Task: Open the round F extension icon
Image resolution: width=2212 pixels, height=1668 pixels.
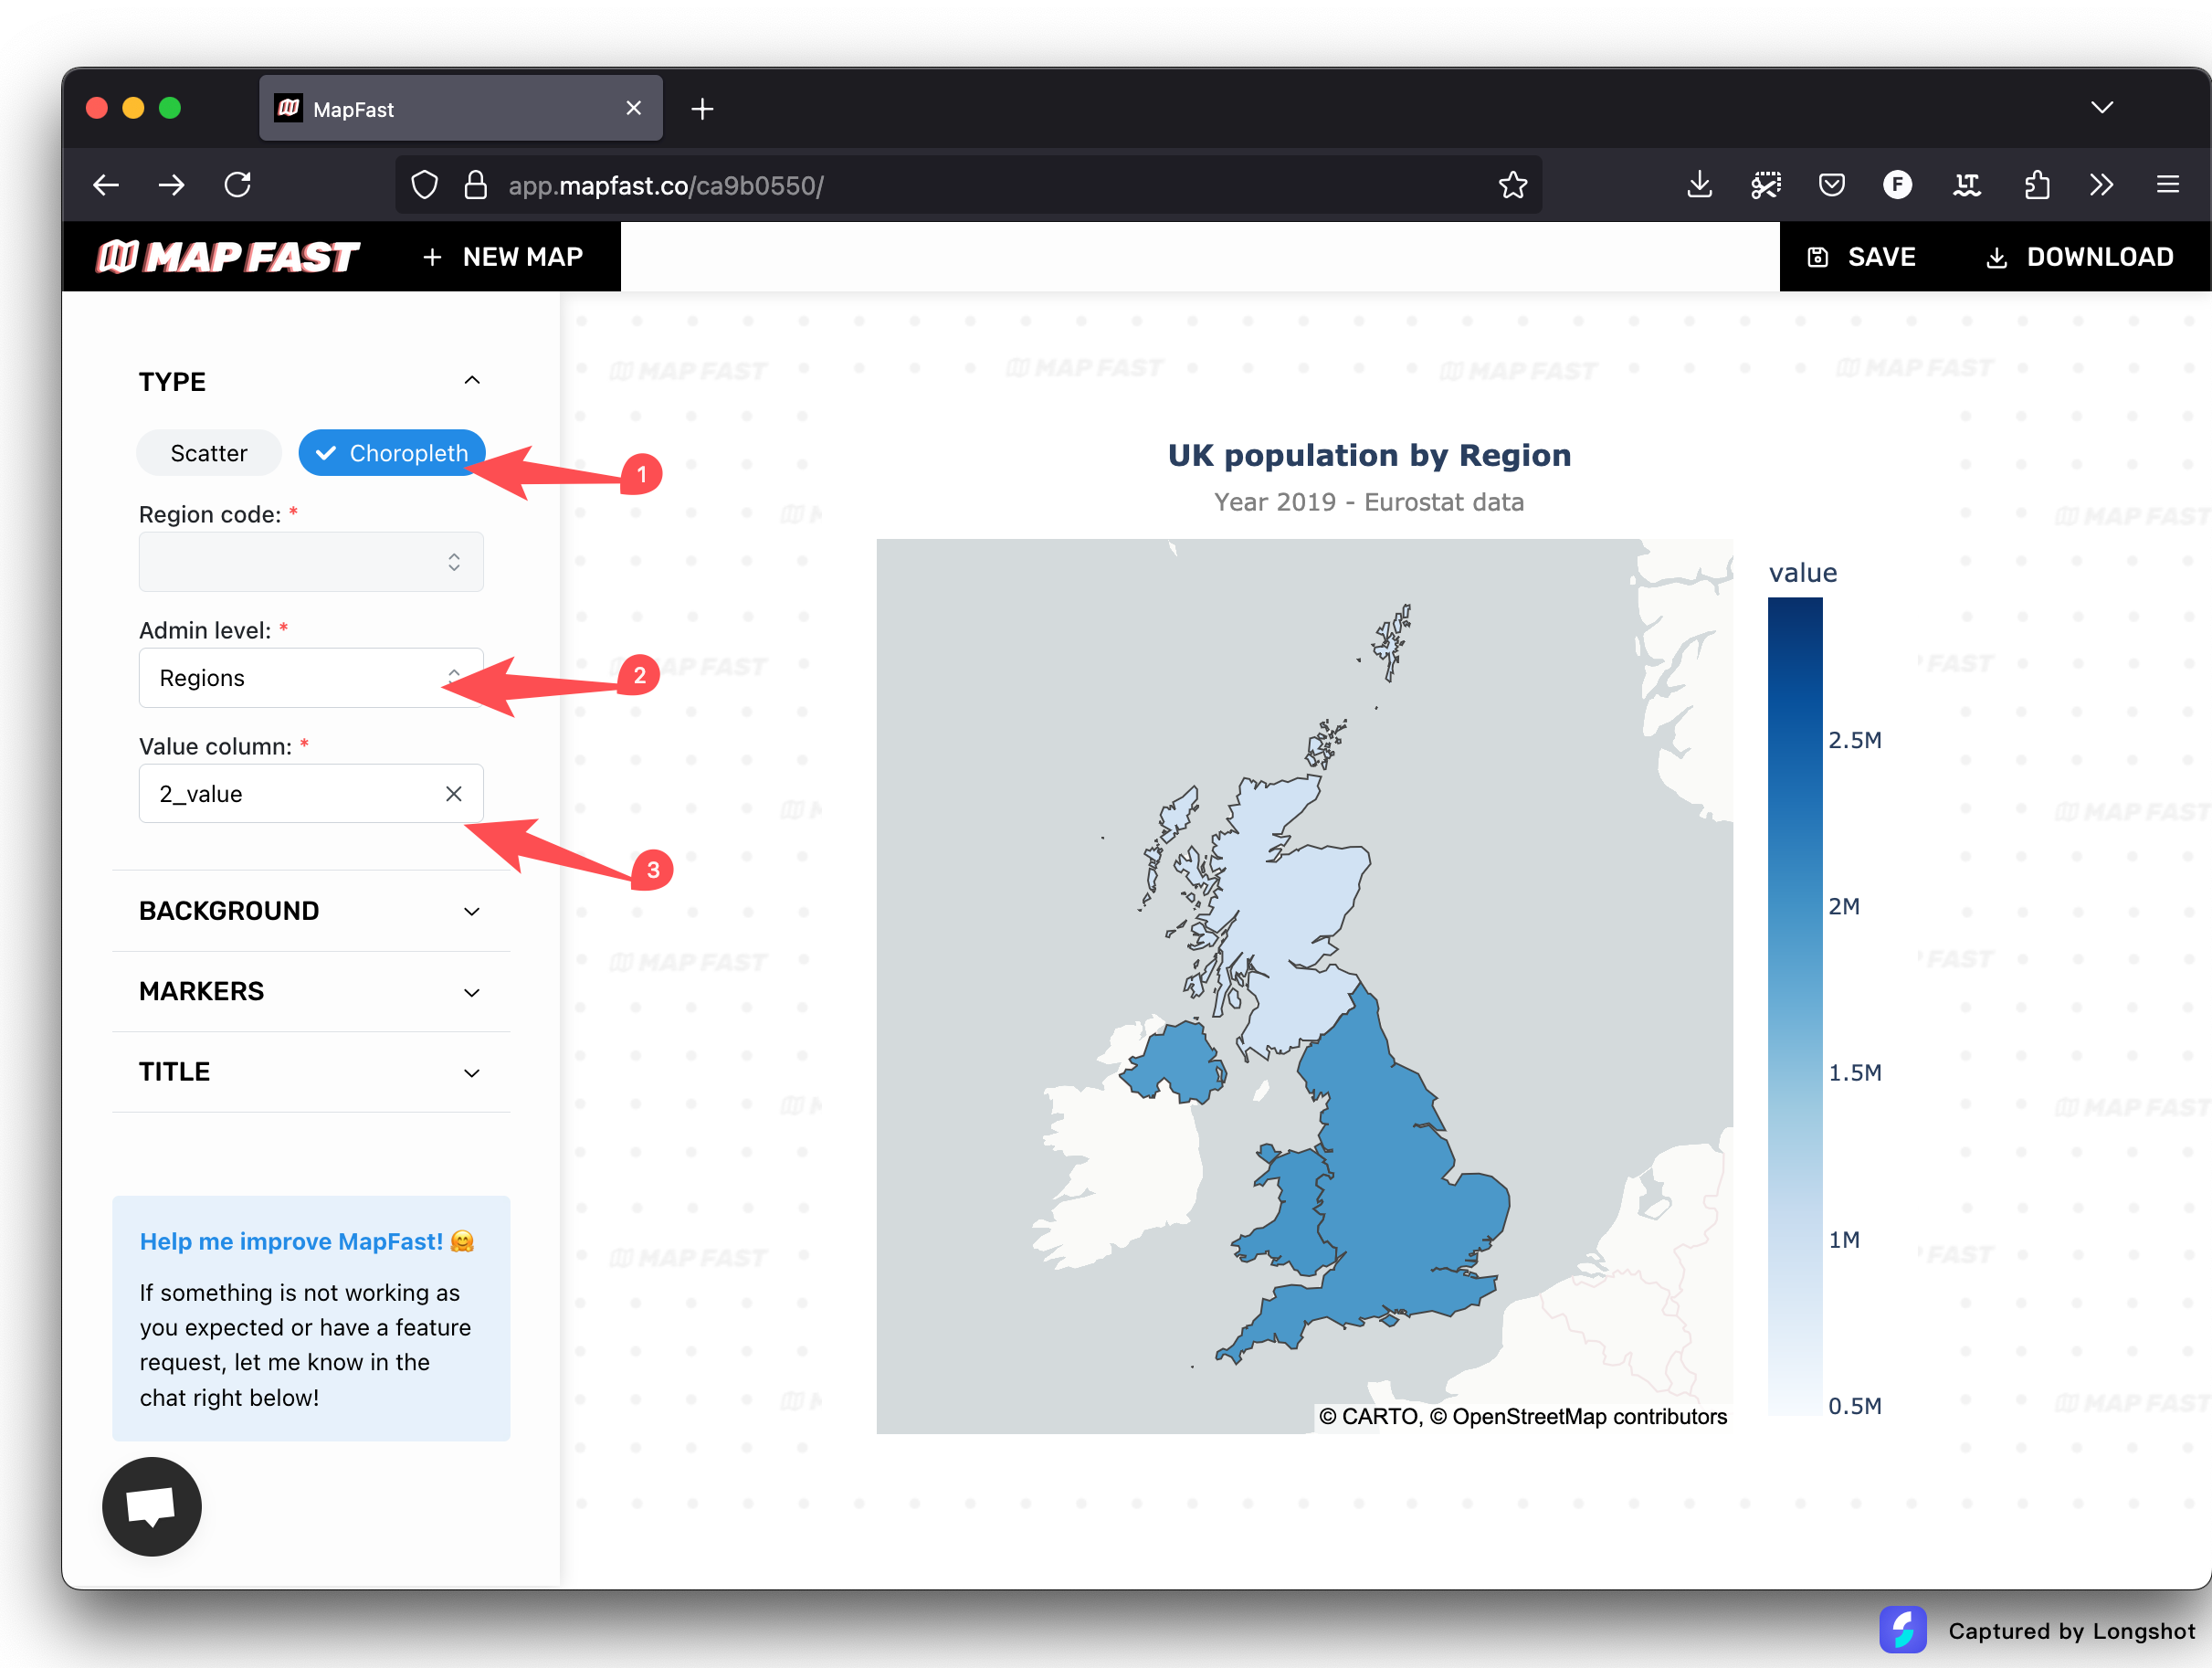Action: pyautogui.click(x=1897, y=185)
